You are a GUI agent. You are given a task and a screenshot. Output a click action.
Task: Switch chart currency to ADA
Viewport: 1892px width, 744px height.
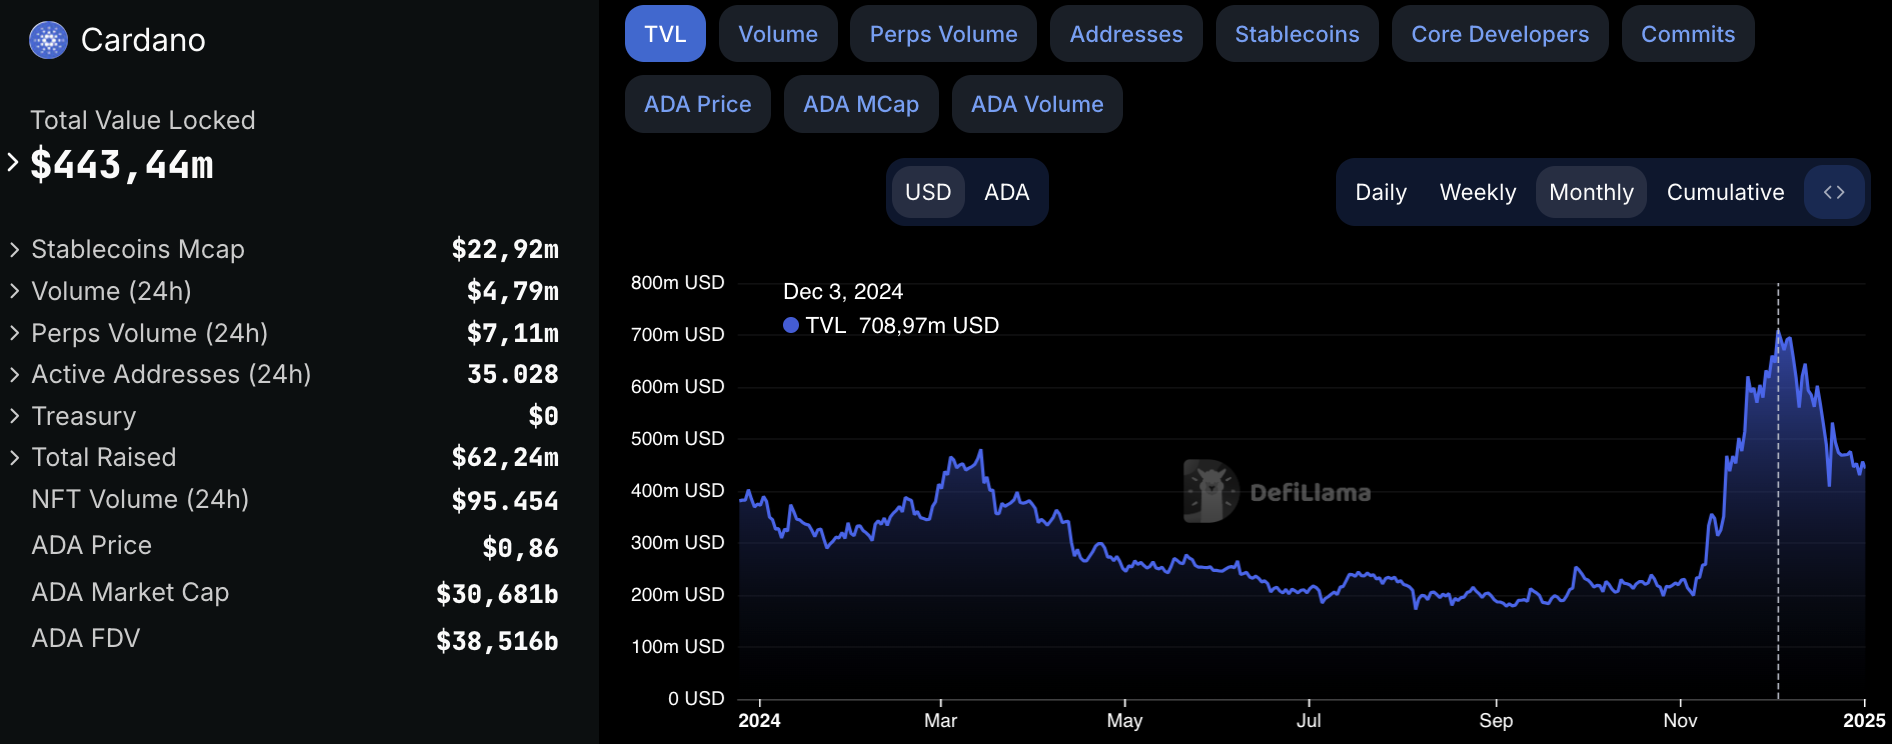pyautogui.click(x=1006, y=192)
